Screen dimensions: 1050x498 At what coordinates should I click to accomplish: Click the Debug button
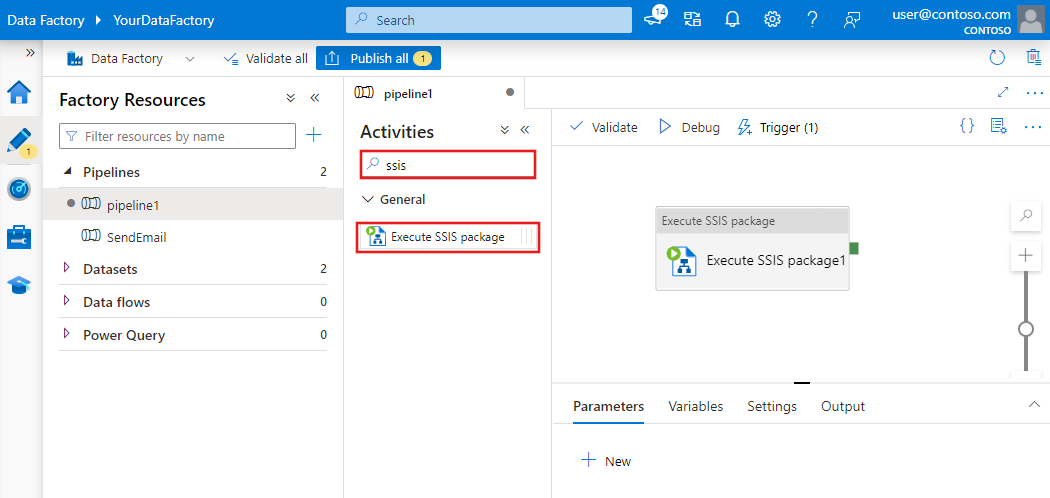[689, 127]
